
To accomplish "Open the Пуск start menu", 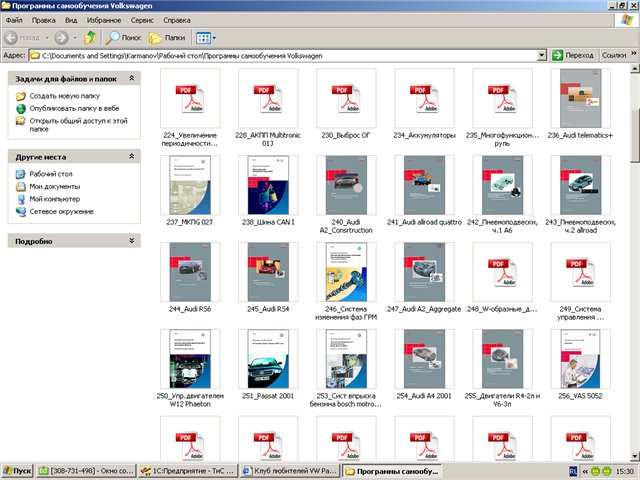I will coord(17,471).
